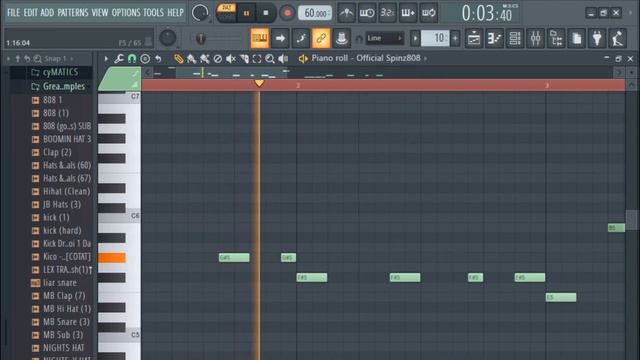This screenshot has width=640, height=360.
Task: Open the project files page icon
Action: [576, 38]
